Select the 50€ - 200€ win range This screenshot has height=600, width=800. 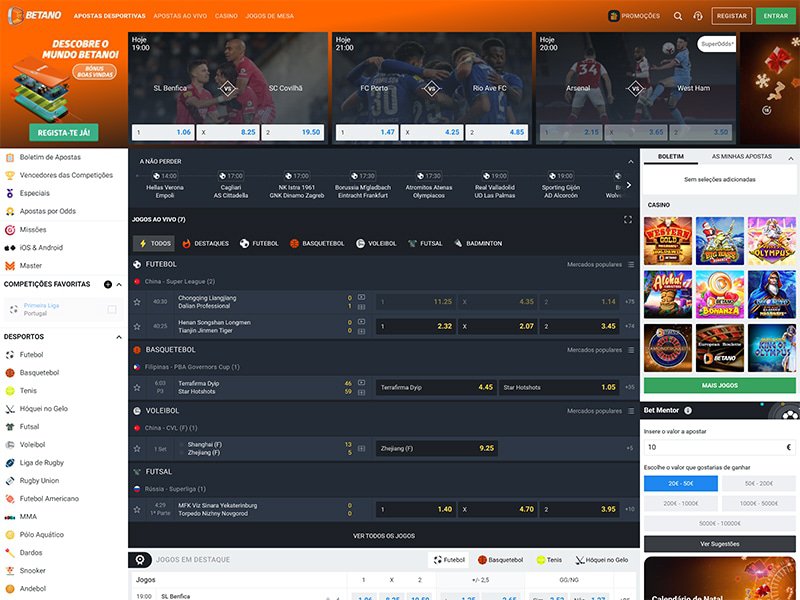point(759,483)
